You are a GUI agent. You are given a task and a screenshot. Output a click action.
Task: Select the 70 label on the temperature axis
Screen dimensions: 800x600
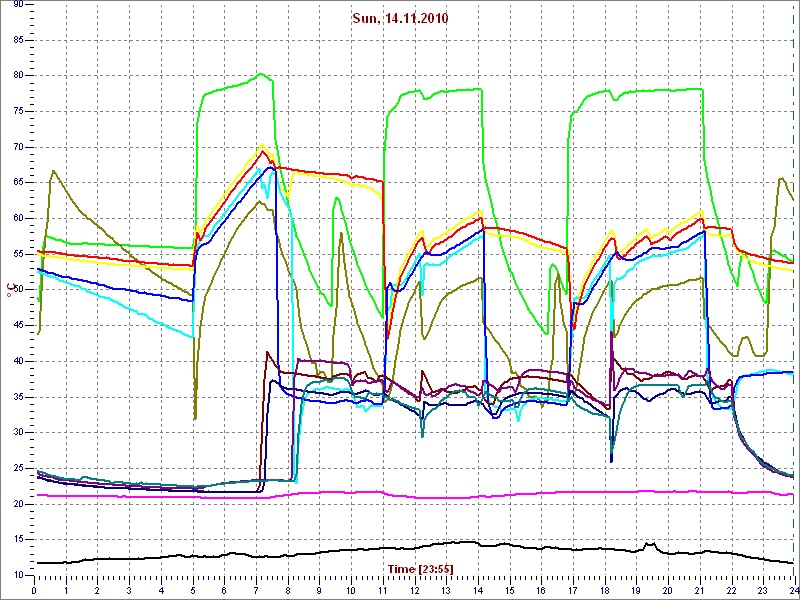17,147
